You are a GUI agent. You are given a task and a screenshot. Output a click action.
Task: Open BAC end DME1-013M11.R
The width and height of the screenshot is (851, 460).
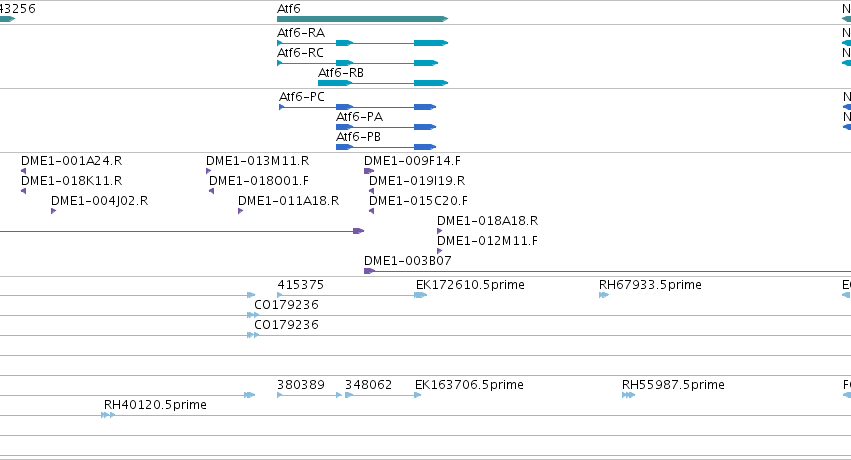click(257, 161)
